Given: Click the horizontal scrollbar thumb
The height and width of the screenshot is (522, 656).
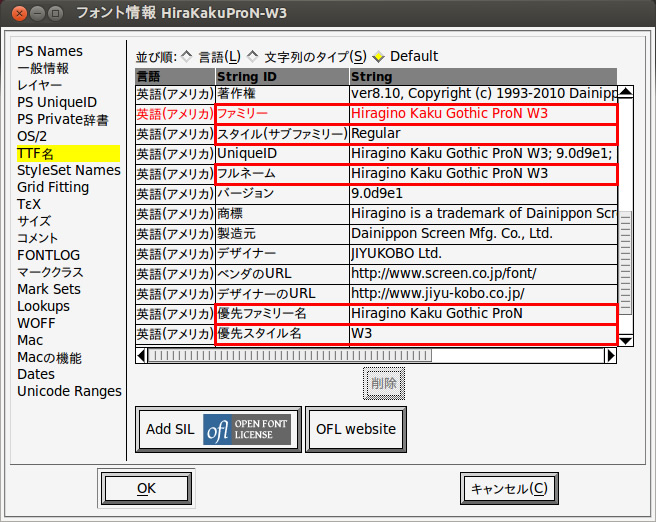Looking at the screenshot, I should (290, 356).
